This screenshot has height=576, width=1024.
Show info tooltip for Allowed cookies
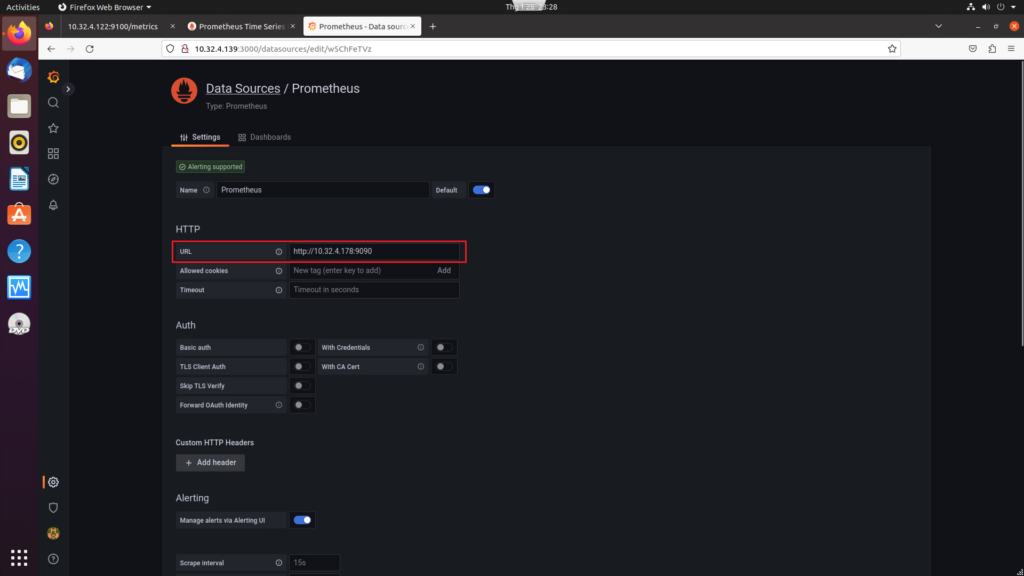[279, 270]
